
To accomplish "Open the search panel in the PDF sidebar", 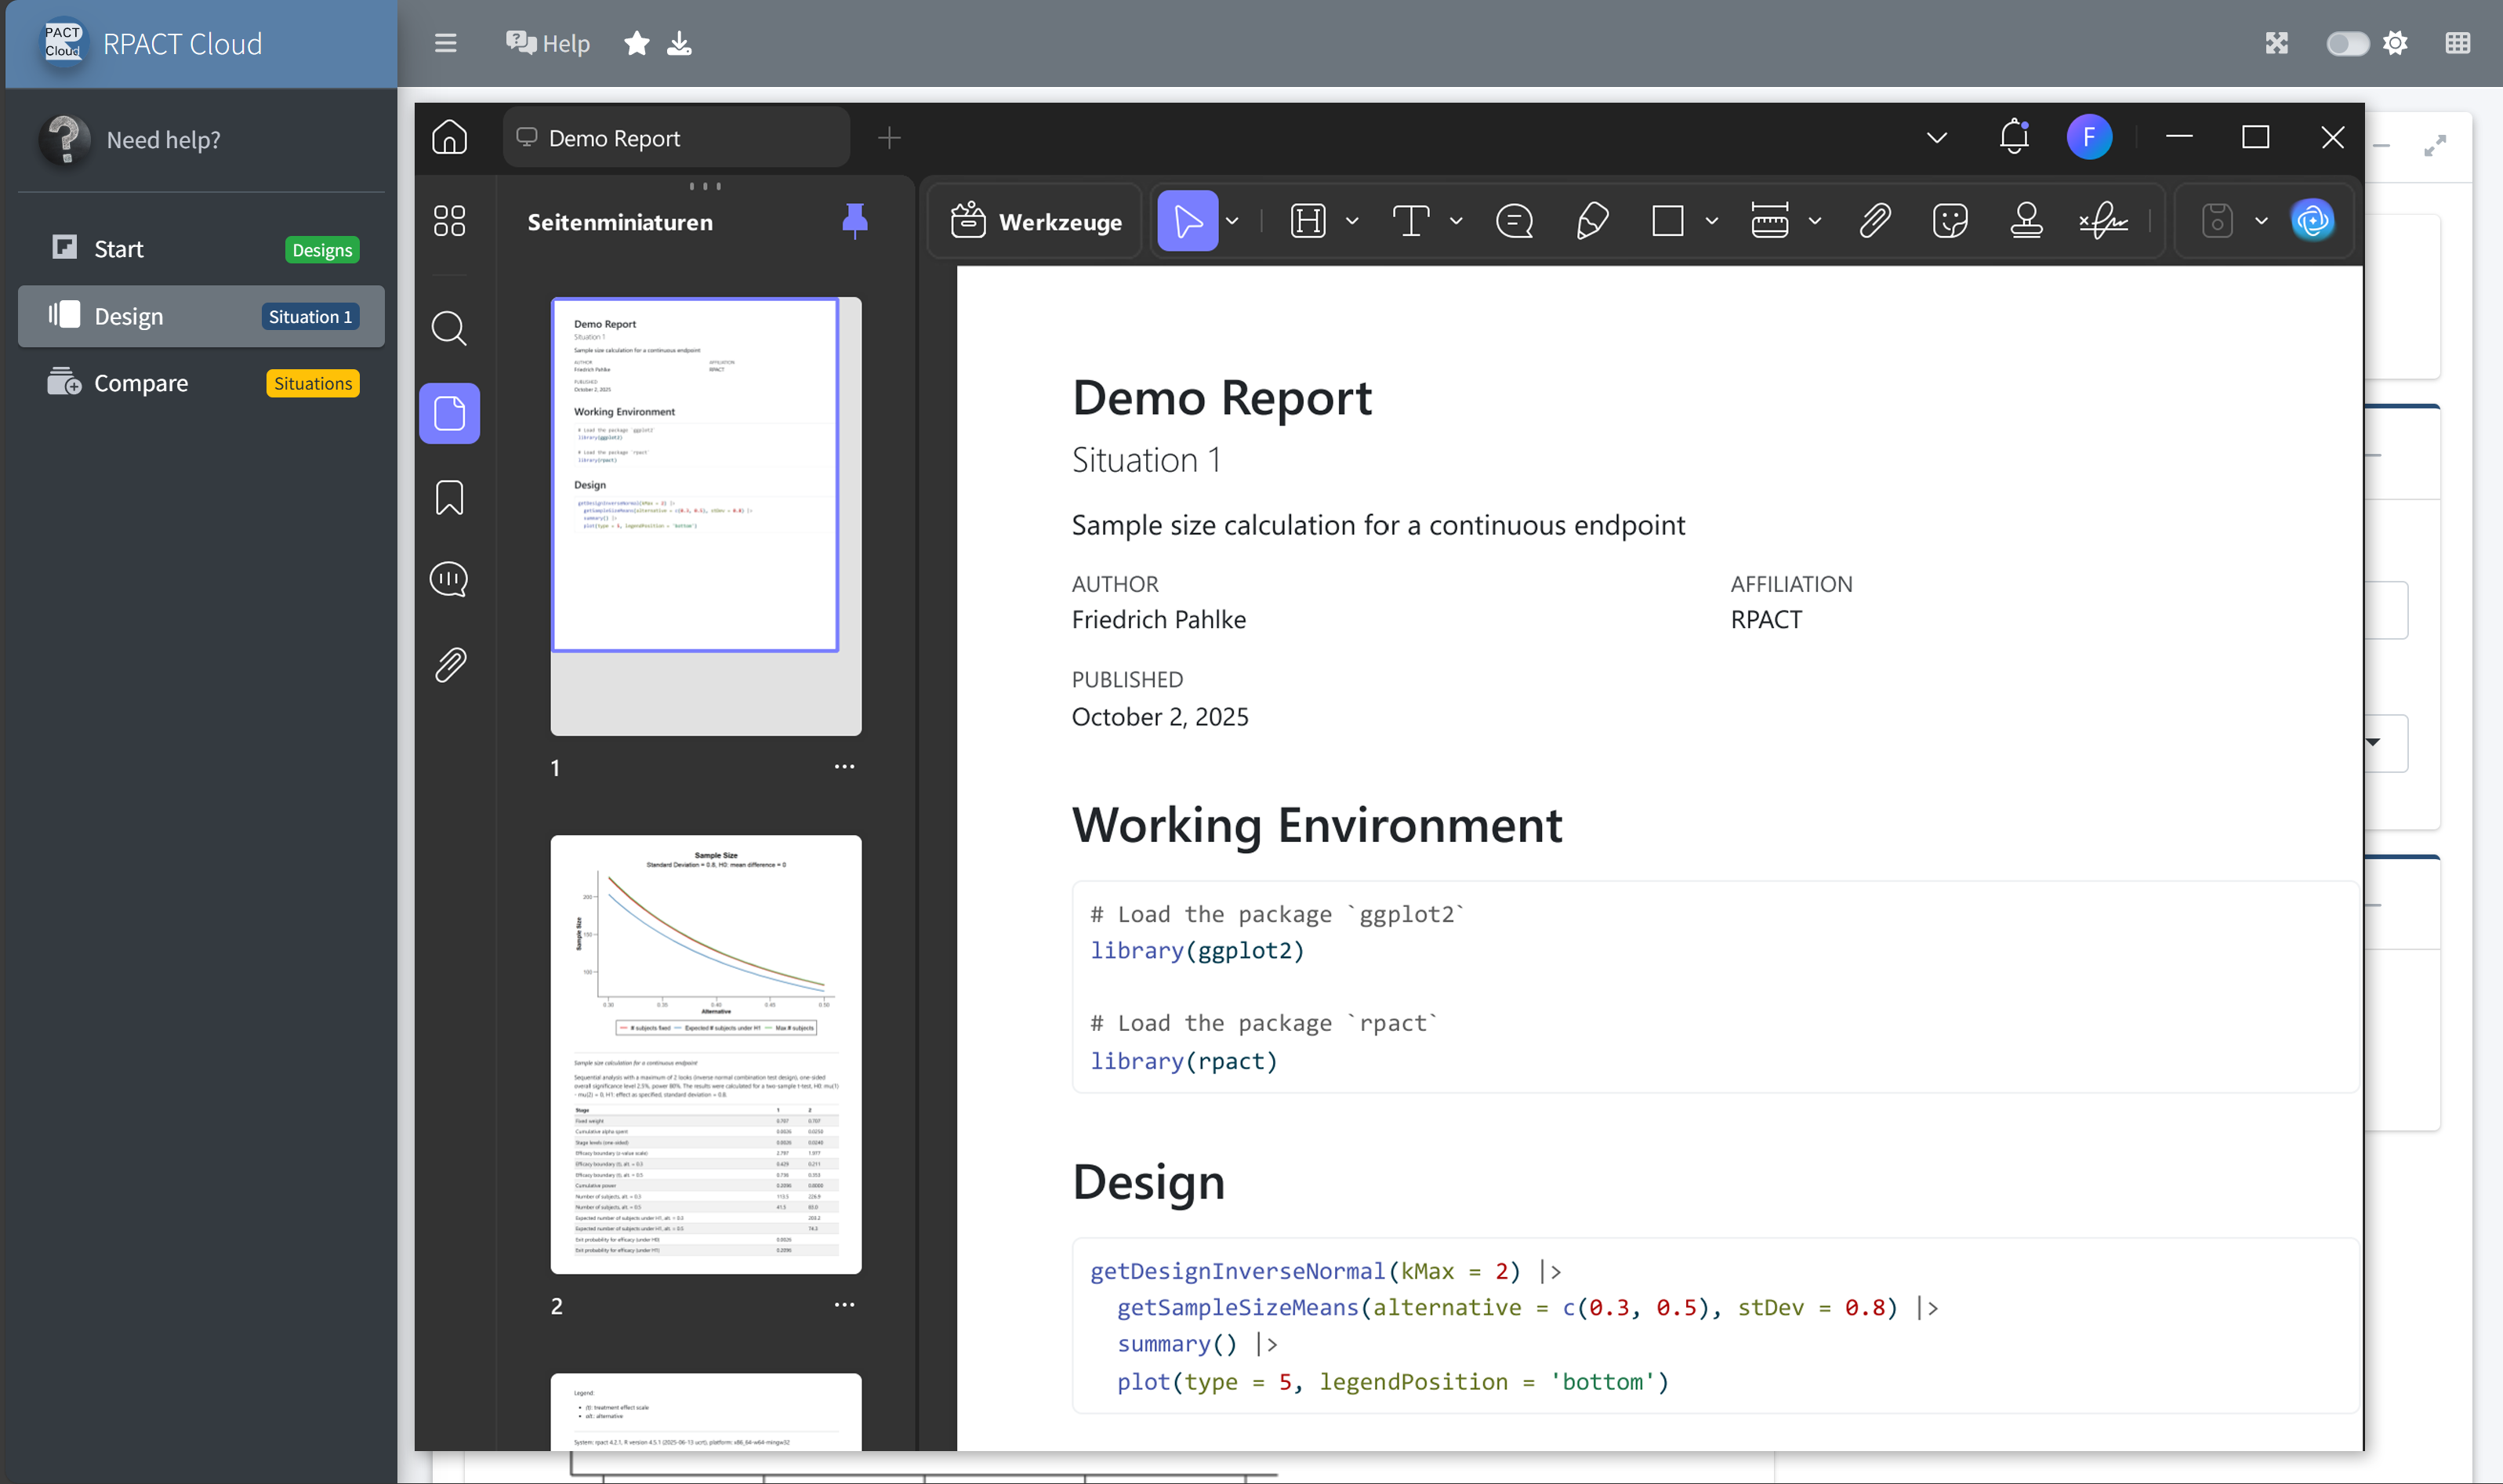I will pyautogui.click(x=449, y=328).
